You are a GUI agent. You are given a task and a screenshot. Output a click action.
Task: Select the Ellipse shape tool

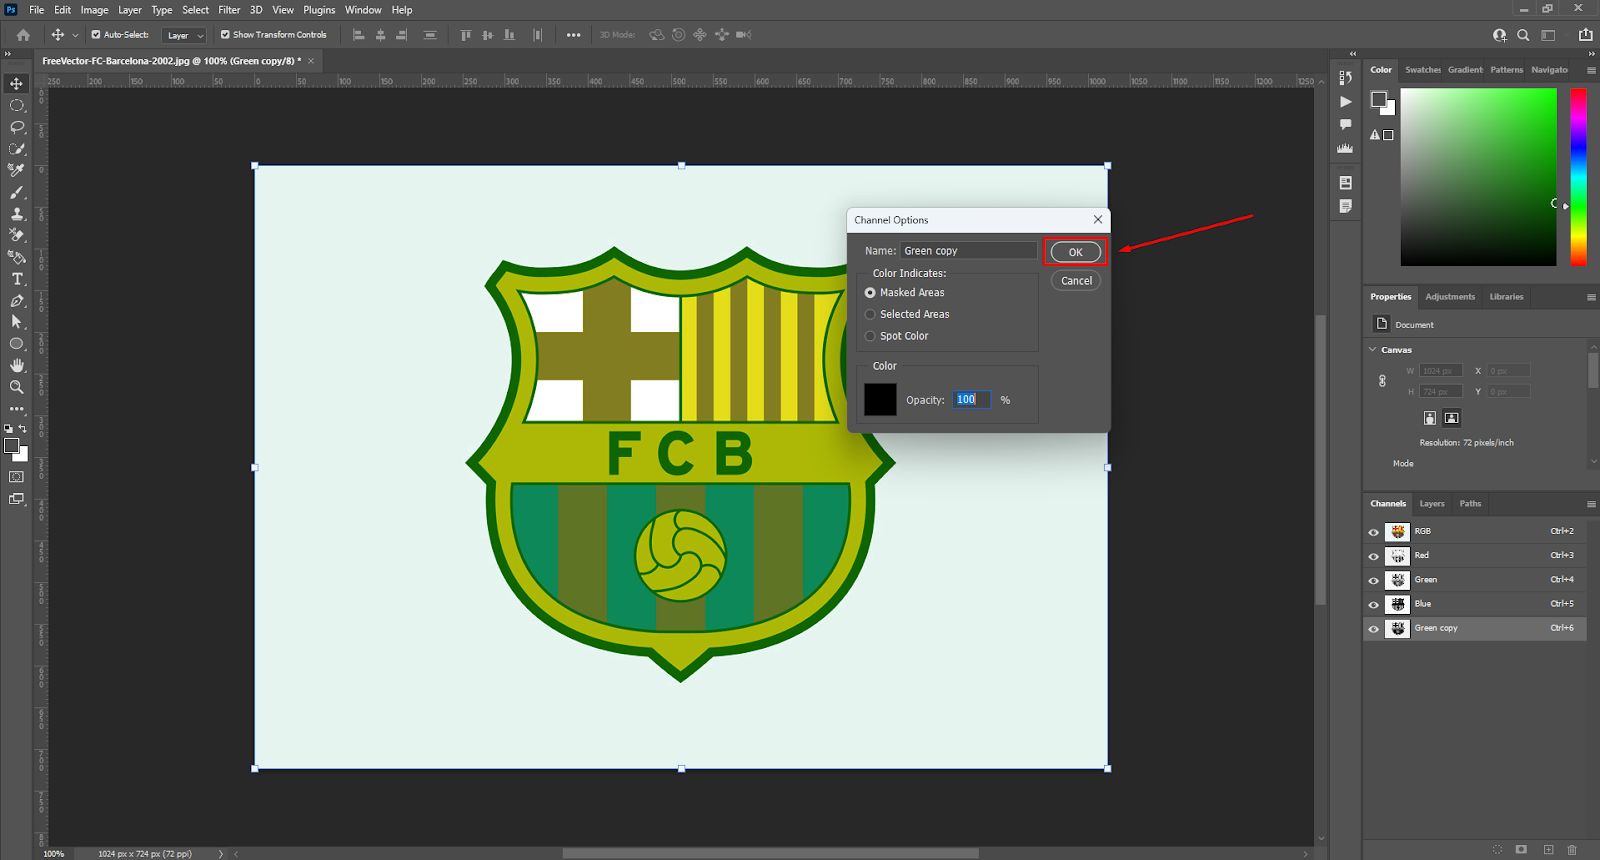(x=16, y=344)
